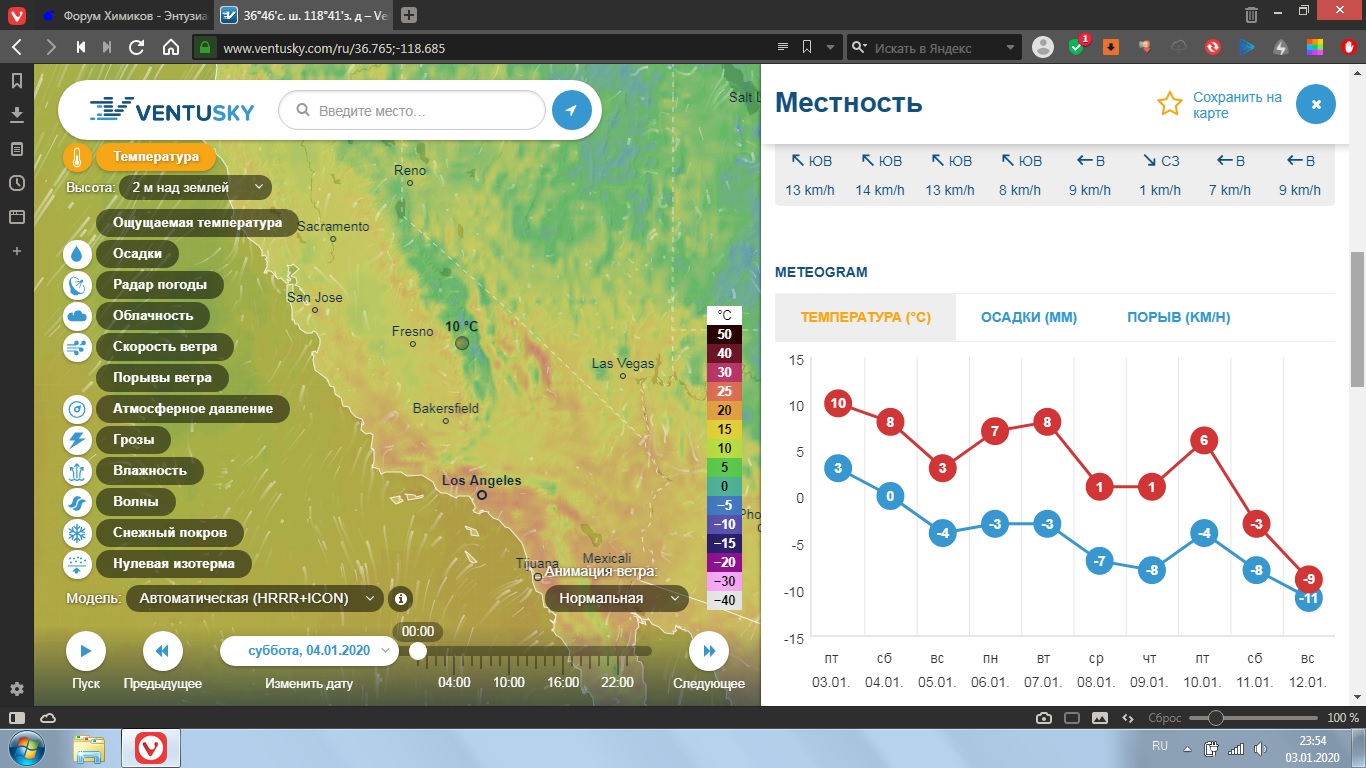Click the locate-me arrow button
This screenshot has height=768, width=1366.
pos(571,111)
